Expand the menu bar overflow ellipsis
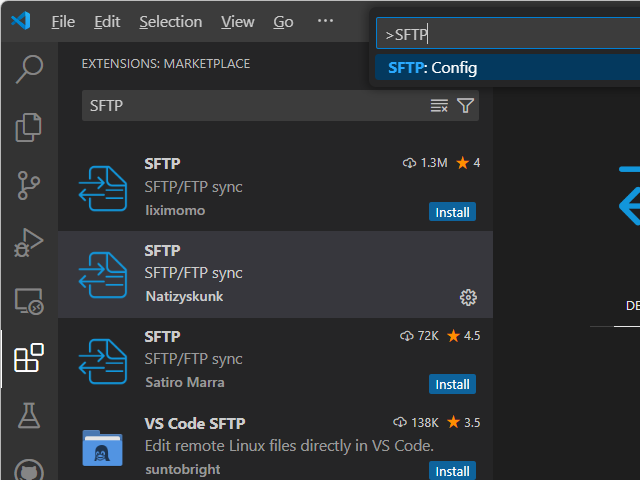Screen dimensions: 640x480 [325, 21]
